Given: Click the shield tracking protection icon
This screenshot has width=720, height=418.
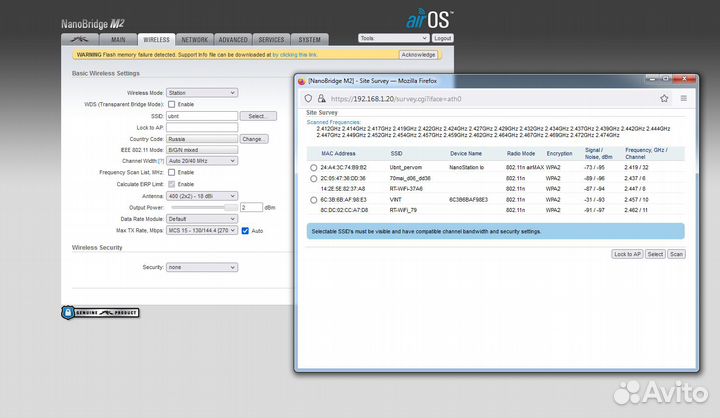Looking at the screenshot, I should point(308,98).
